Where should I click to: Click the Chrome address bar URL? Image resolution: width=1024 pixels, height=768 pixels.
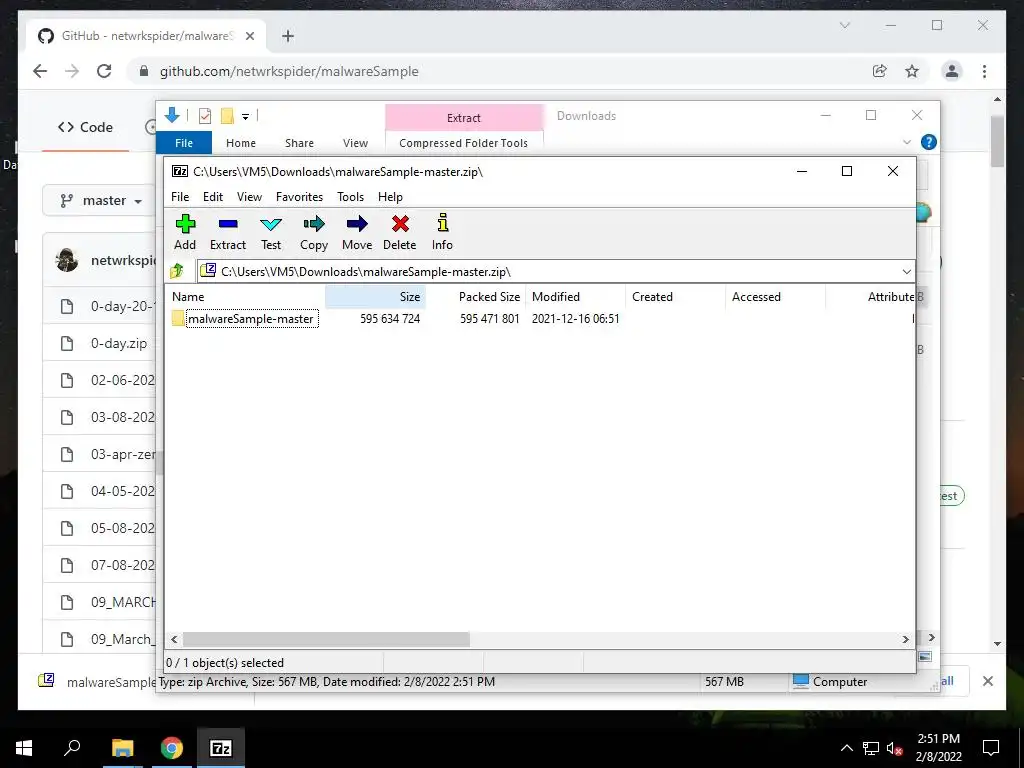(289, 71)
